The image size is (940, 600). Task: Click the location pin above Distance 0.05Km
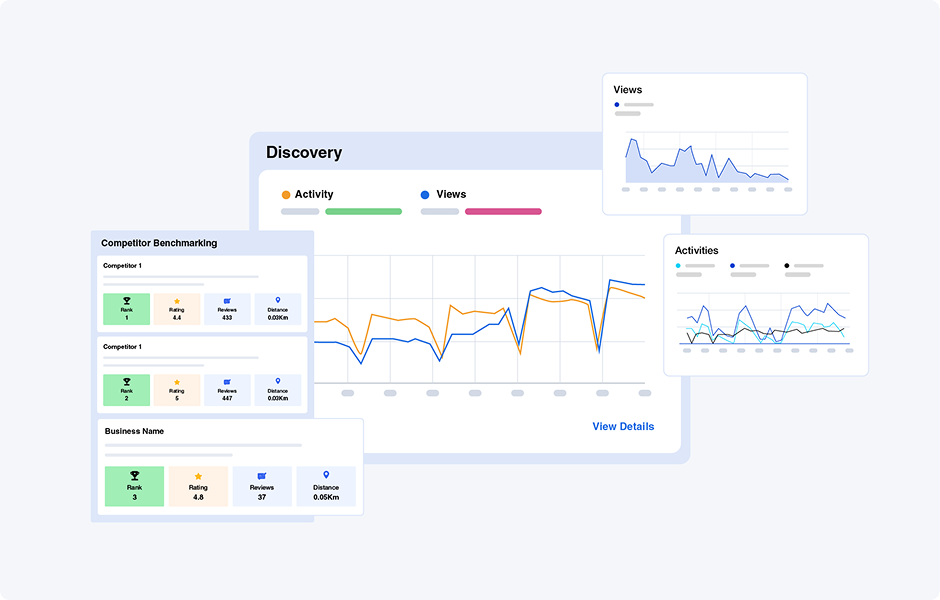coord(325,475)
